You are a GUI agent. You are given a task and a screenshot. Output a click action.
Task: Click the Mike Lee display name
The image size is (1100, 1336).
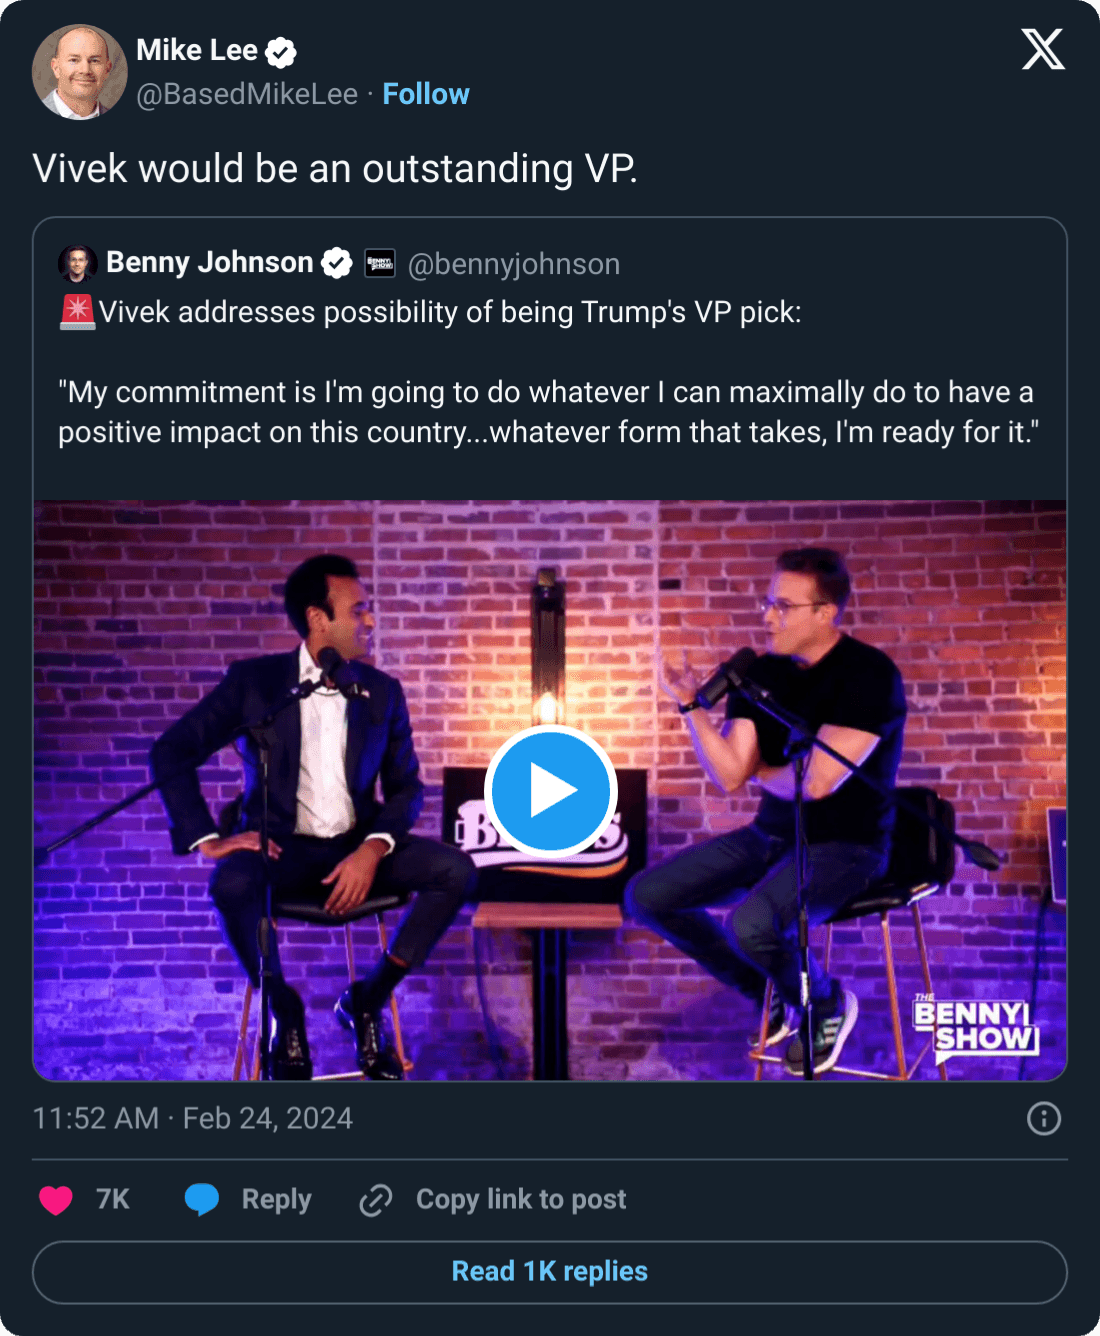click(197, 50)
